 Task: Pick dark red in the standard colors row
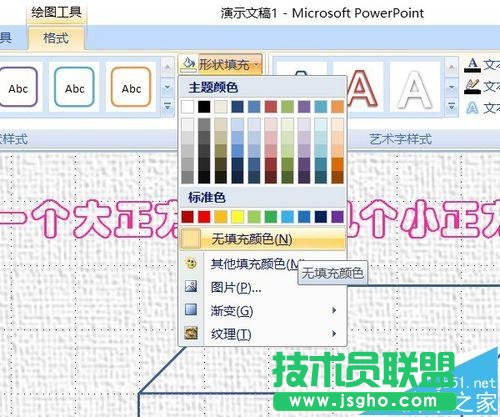(x=188, y=217)
